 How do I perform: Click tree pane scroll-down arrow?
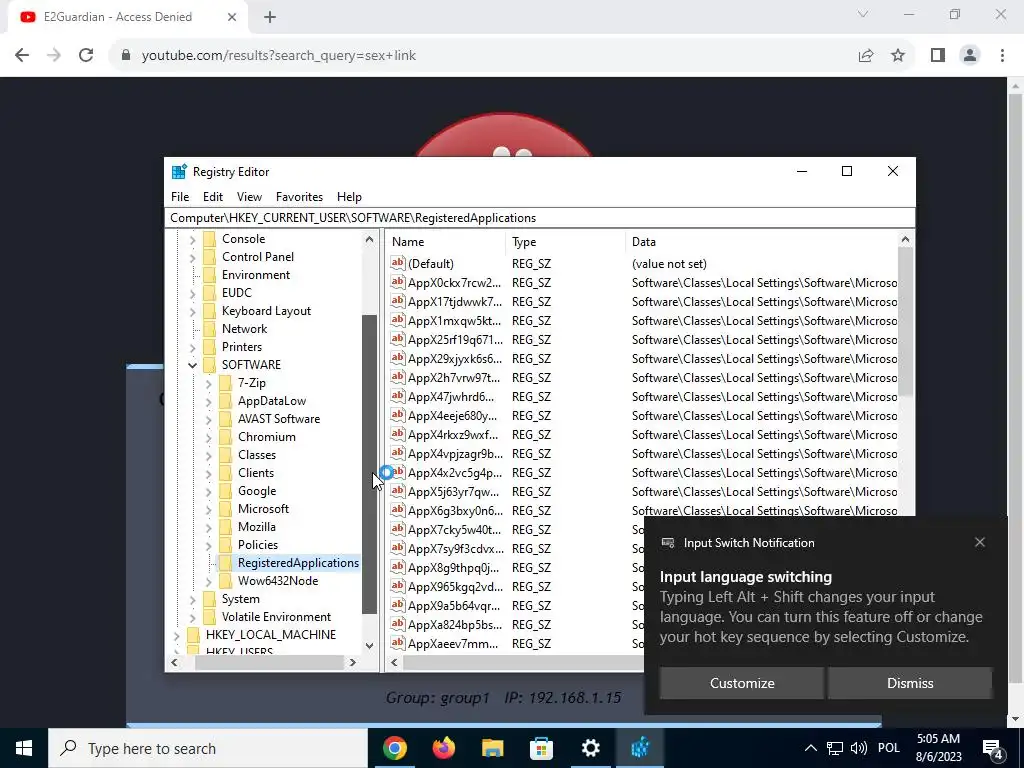(369, 646)
